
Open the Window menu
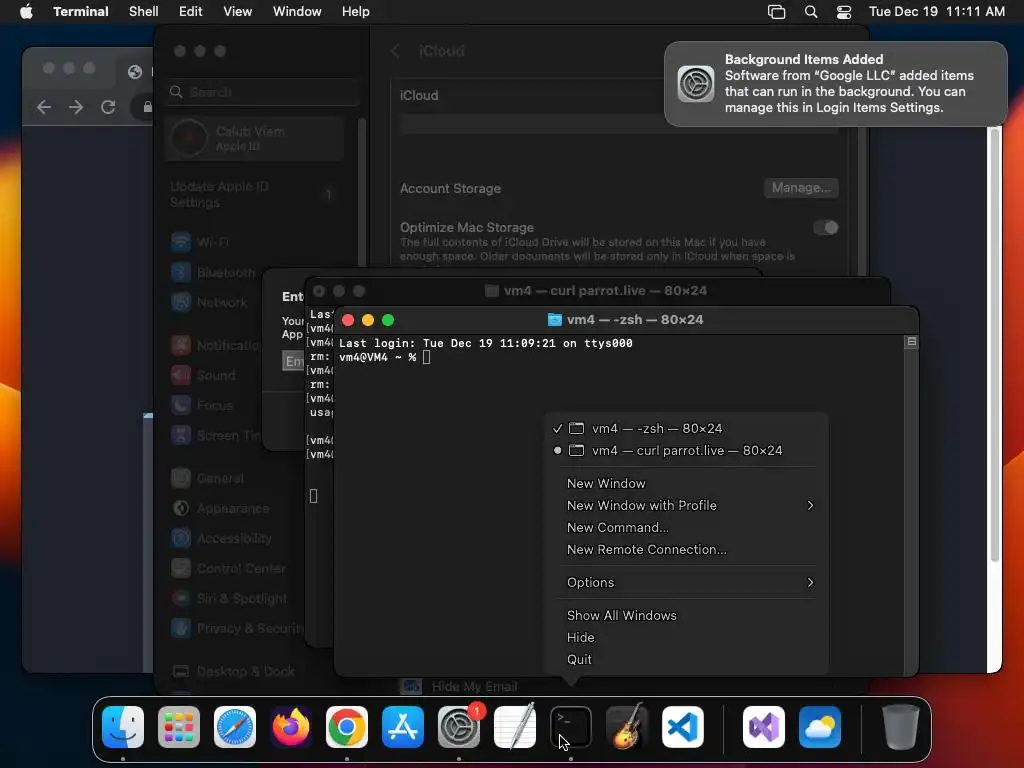pos(296,12)
